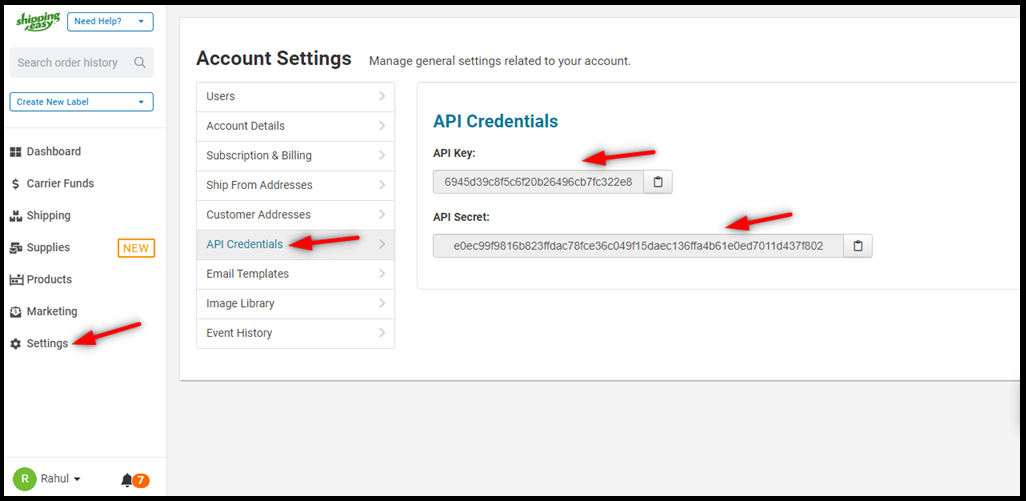Select Email Templates tab
Image resolution: width=1026 pixels, height=501 pixels.
point(296,274)
